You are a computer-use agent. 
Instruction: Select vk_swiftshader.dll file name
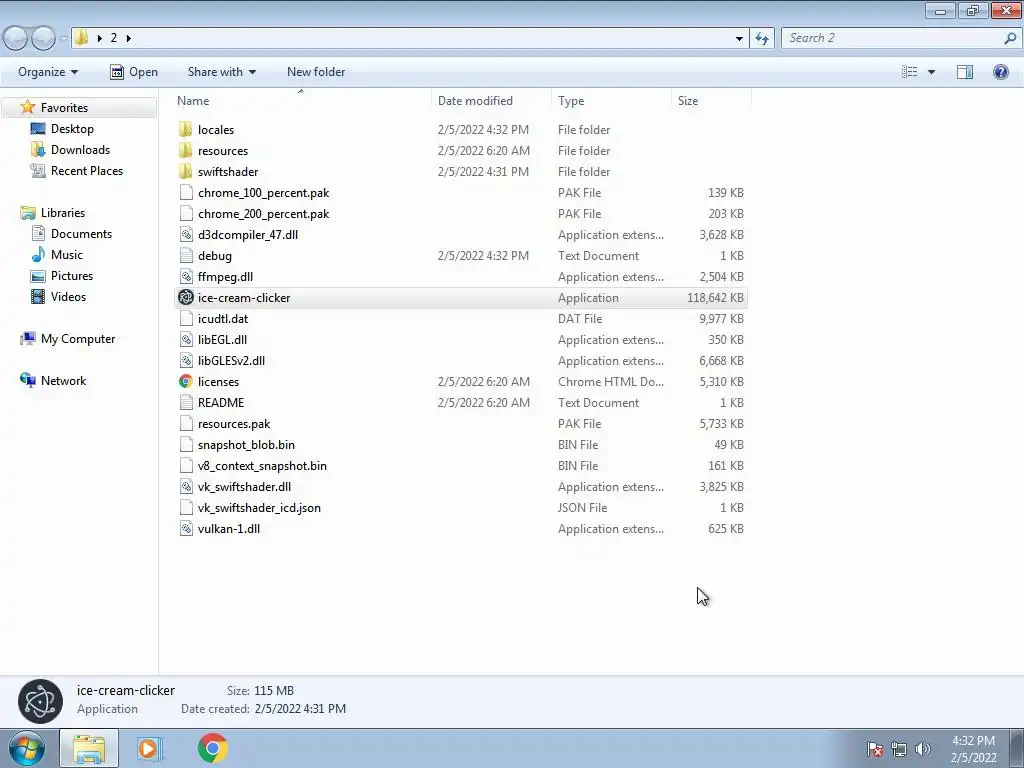coord(244,487)
